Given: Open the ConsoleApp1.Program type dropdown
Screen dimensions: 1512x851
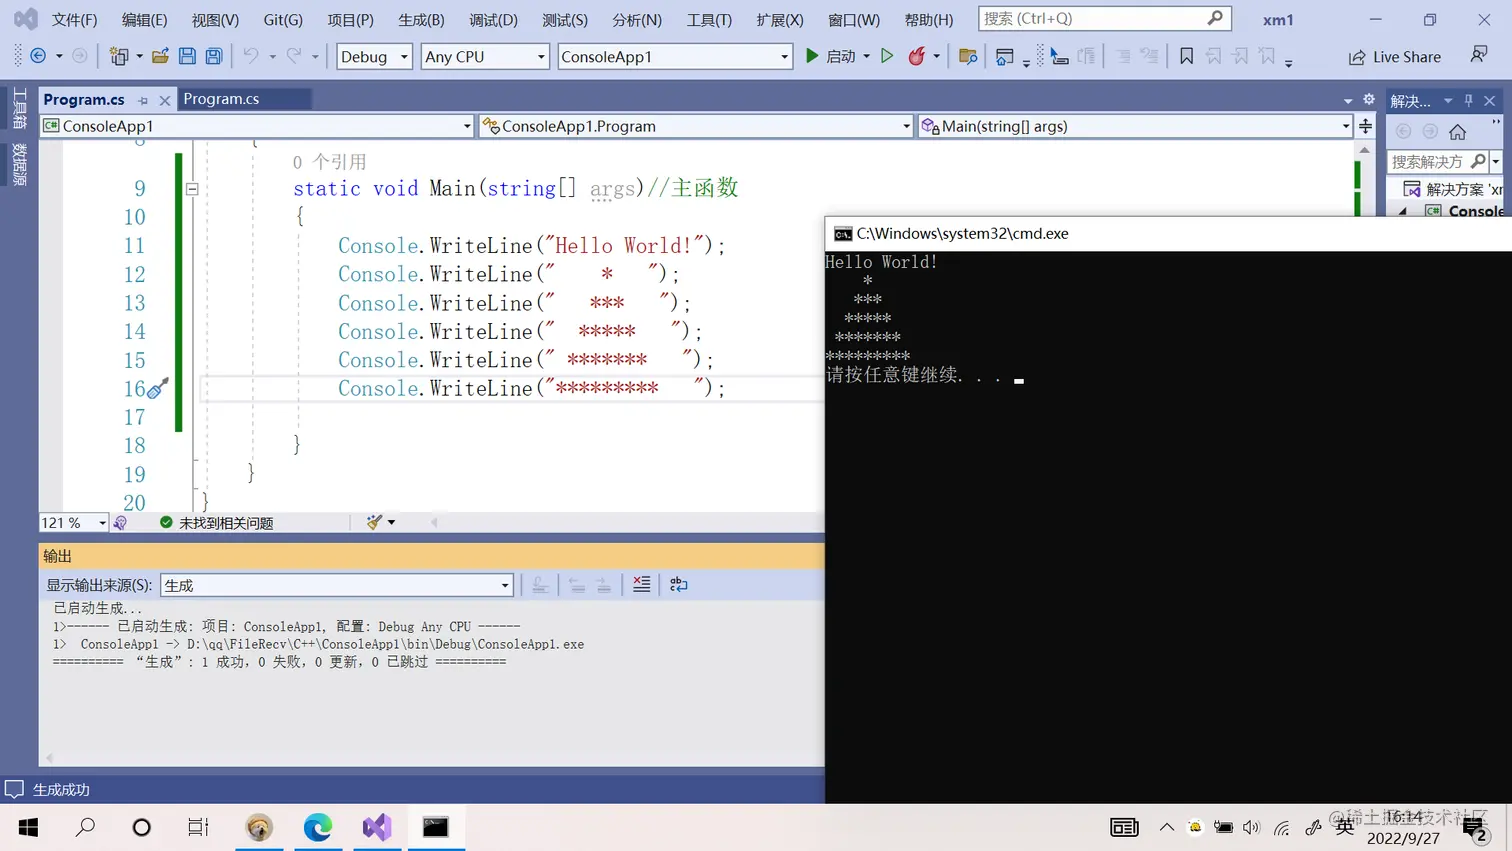Looking at the screenshot, I should pos(696,126).
